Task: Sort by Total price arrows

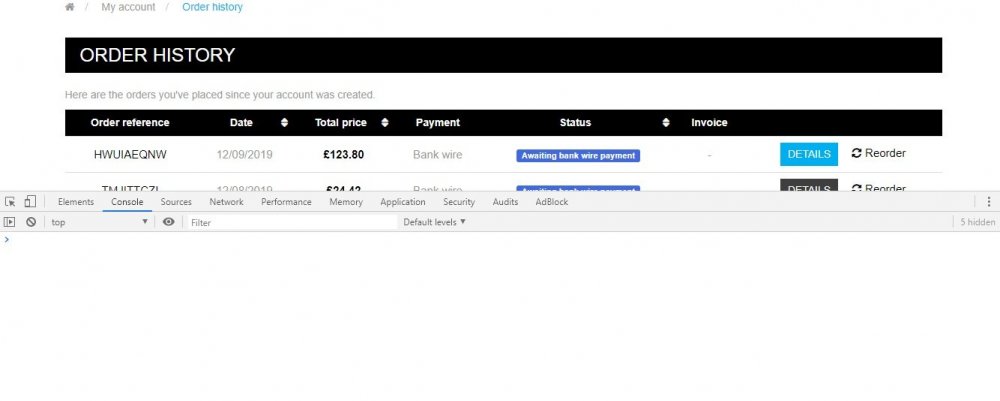Action: (385, 122)
